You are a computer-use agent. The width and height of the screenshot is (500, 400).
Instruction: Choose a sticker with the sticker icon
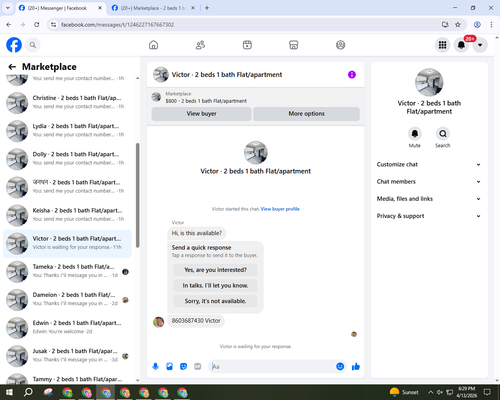click(x=183, y=367)
